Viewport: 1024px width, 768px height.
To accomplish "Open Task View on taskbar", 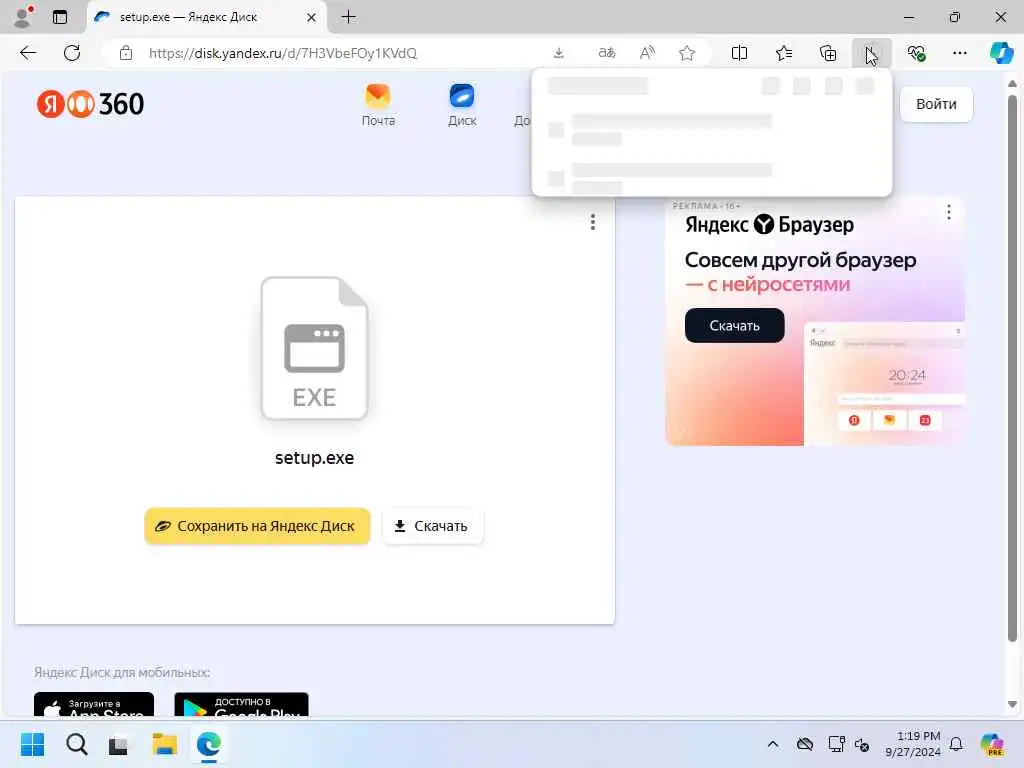I will tap(119, 744).
